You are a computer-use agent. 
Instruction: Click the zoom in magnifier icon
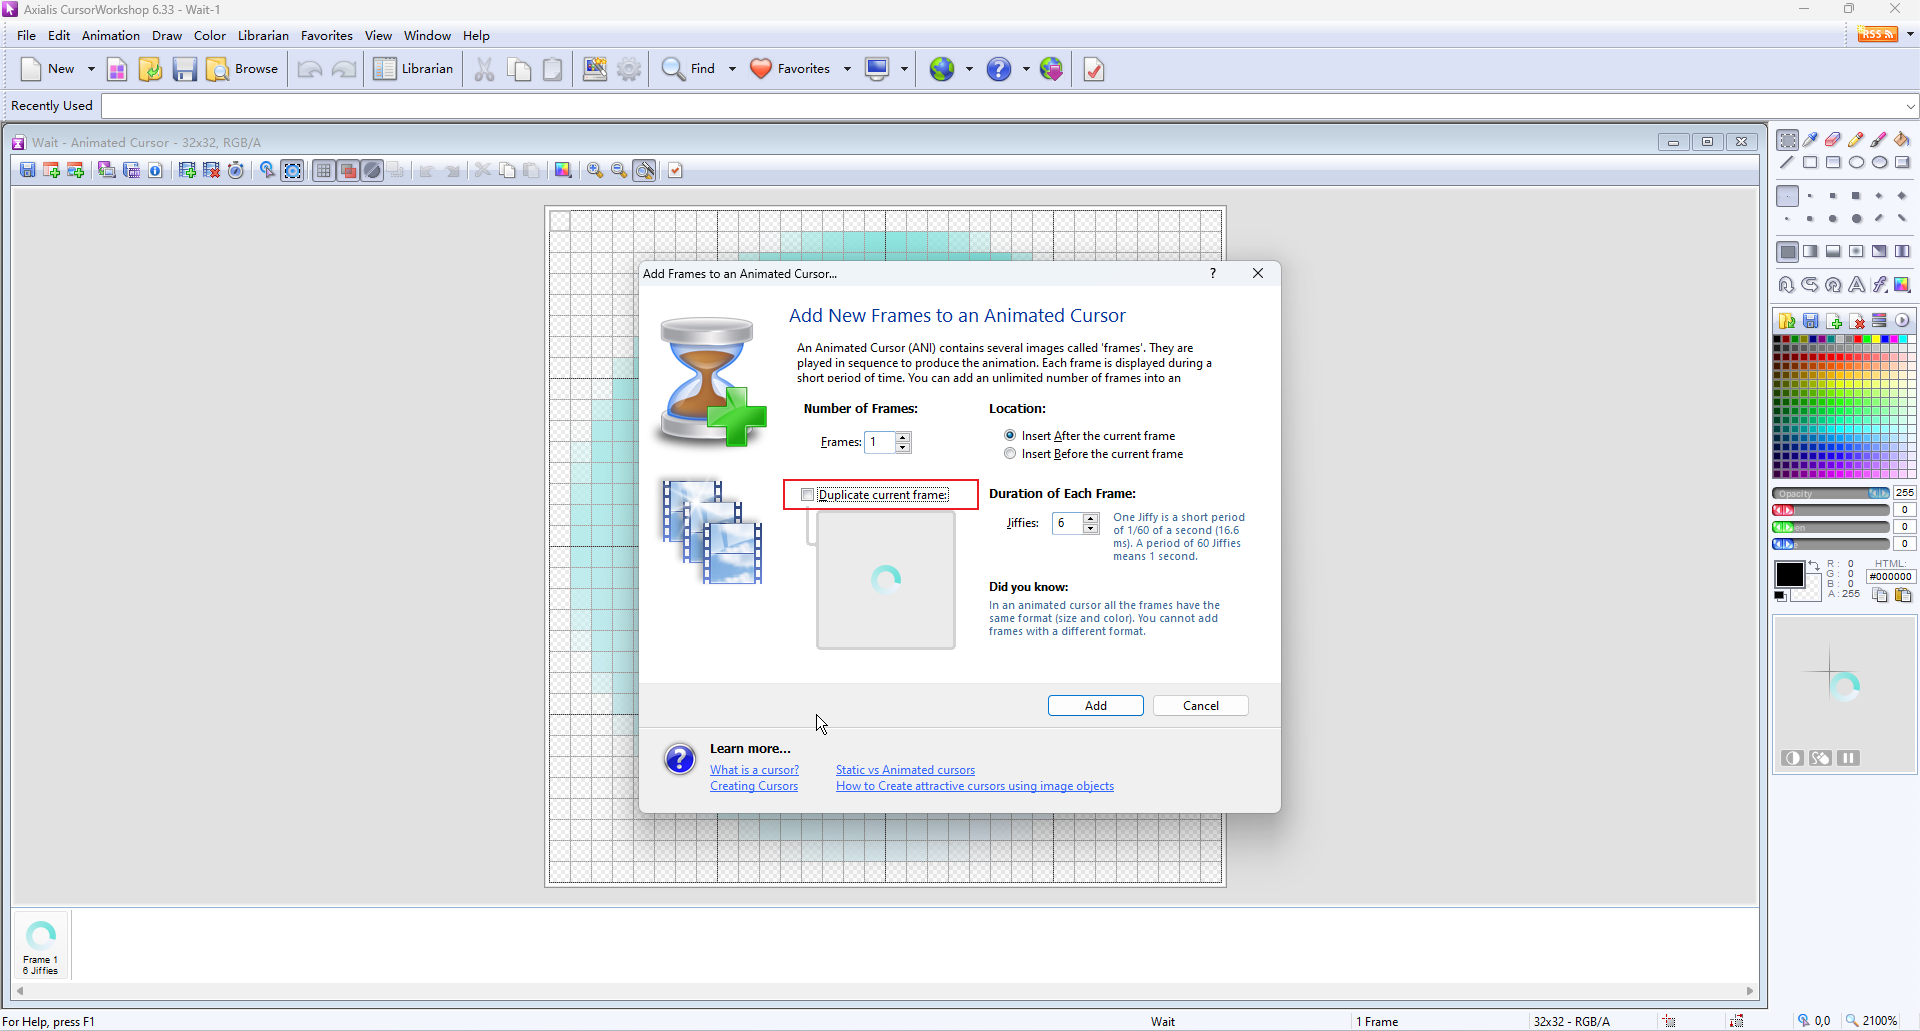[595, 171]
